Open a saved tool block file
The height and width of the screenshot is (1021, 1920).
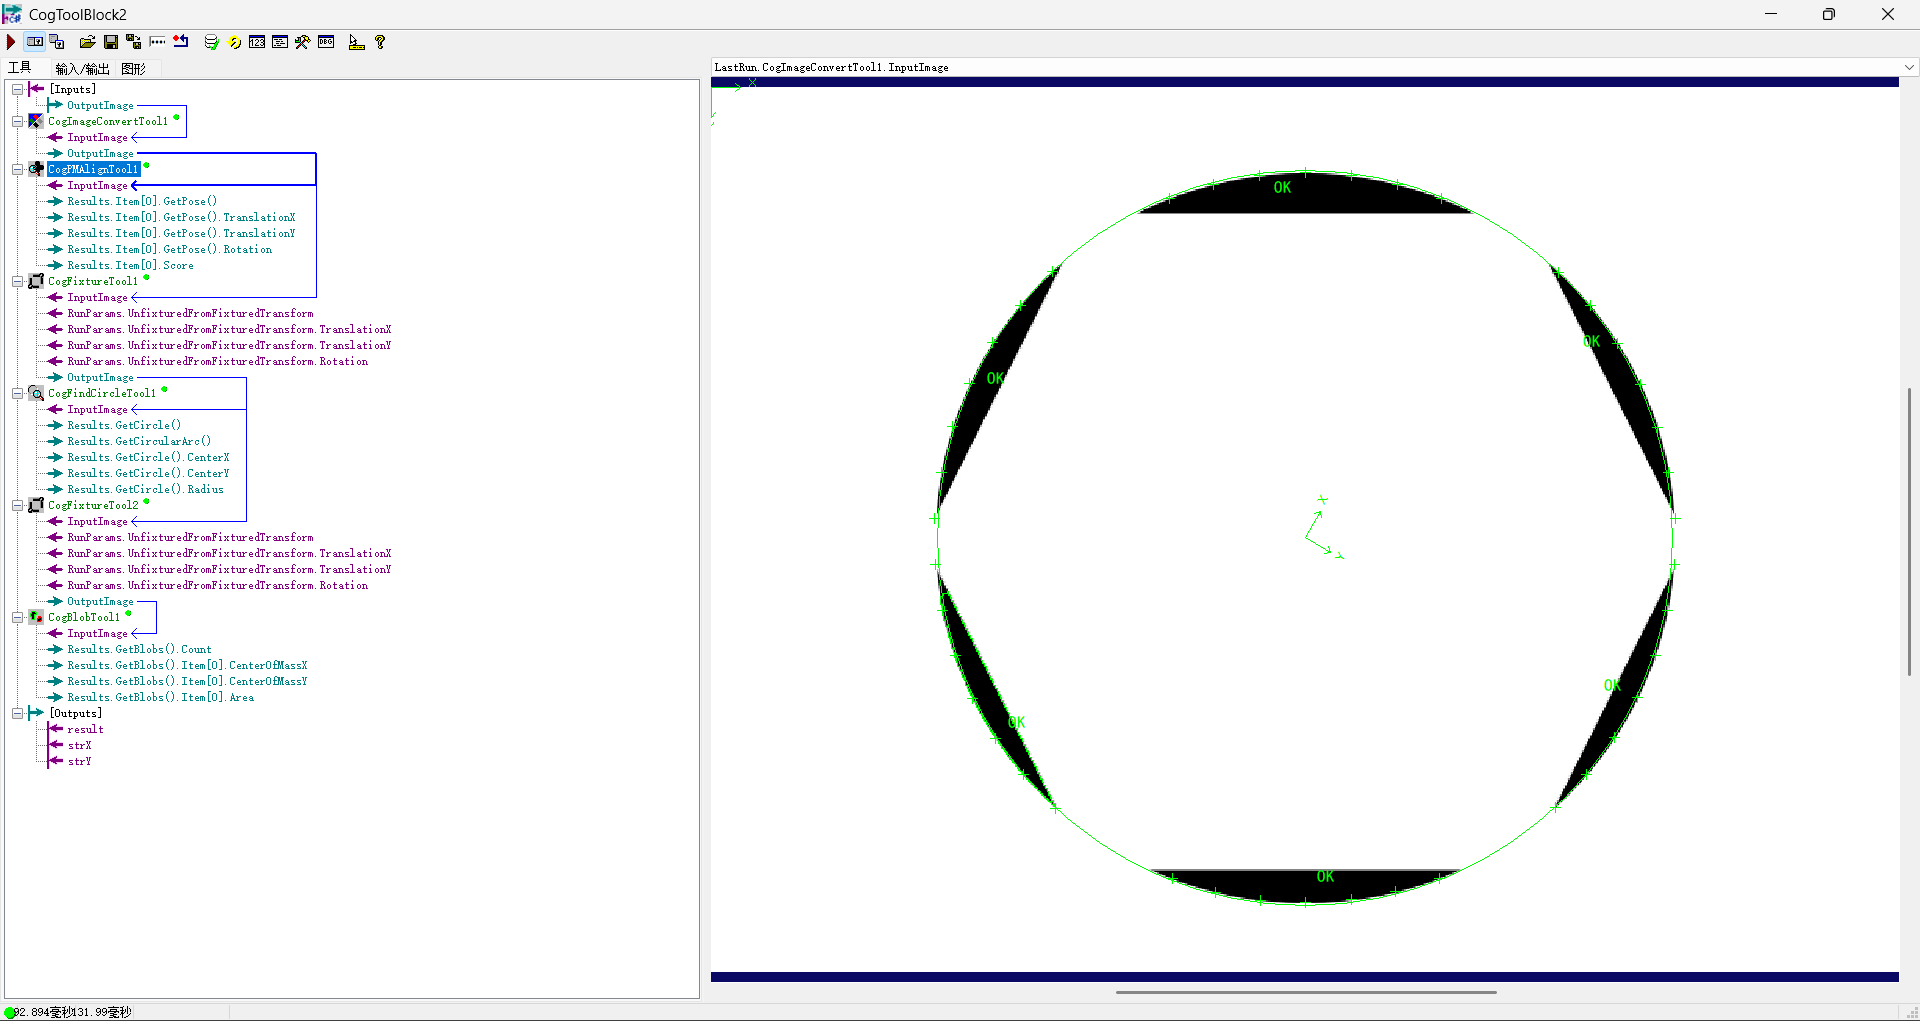click(88, 42)
